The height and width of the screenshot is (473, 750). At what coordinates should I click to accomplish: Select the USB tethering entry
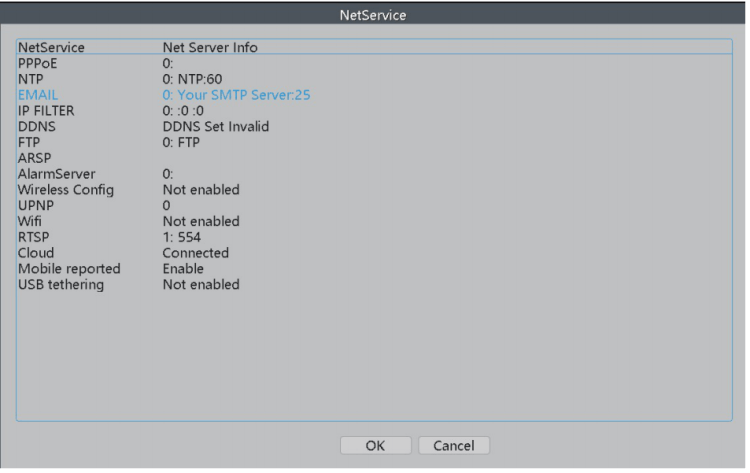coord(61,285)
